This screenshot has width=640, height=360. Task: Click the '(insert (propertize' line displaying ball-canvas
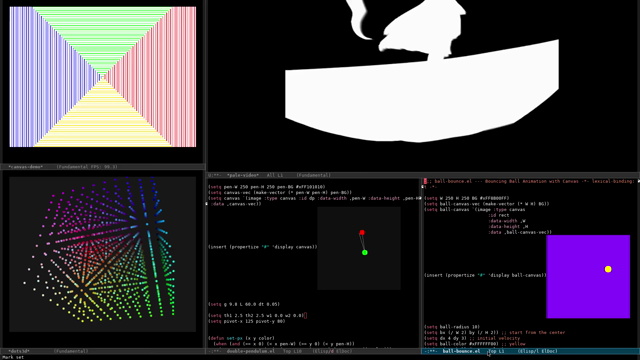tap(485, 275)
